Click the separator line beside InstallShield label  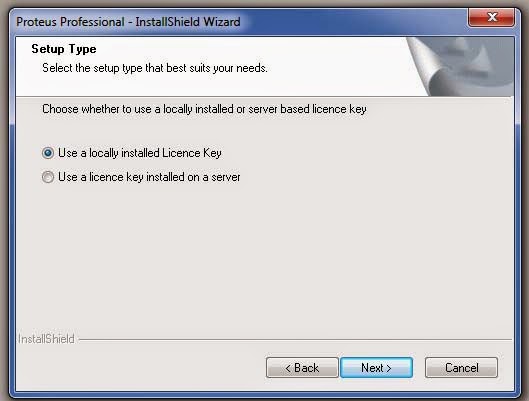(x=295, y=339)
